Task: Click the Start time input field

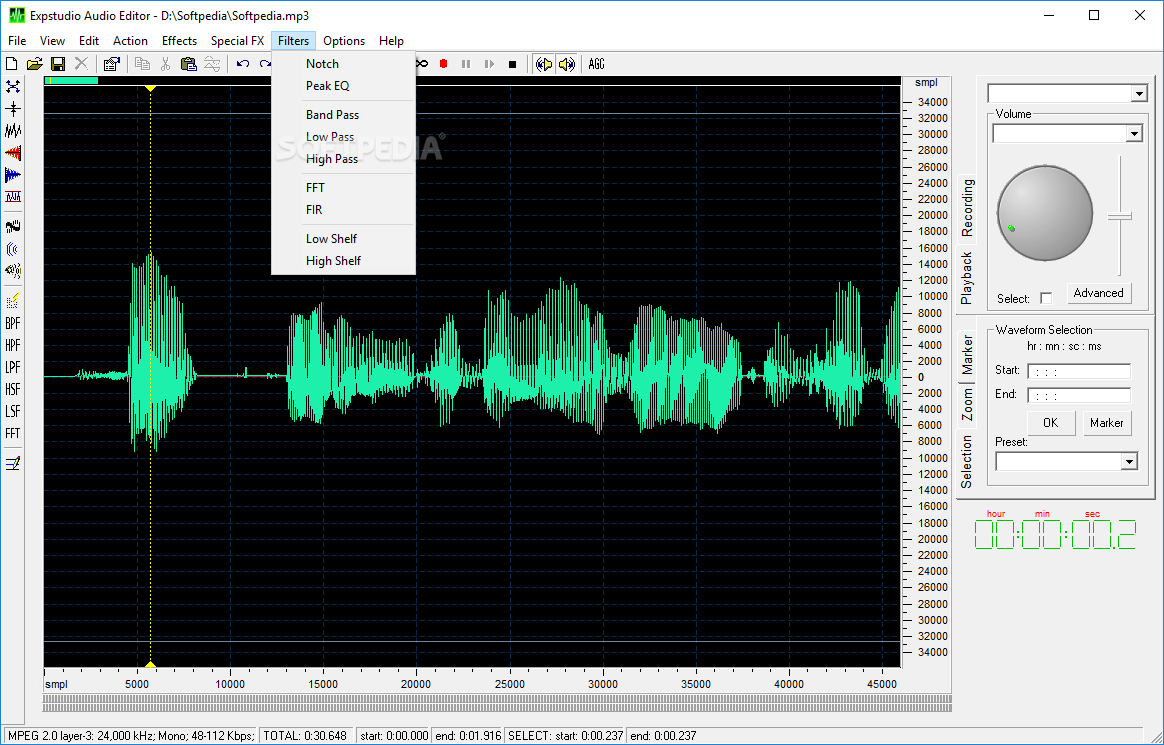Action: 1079,372
